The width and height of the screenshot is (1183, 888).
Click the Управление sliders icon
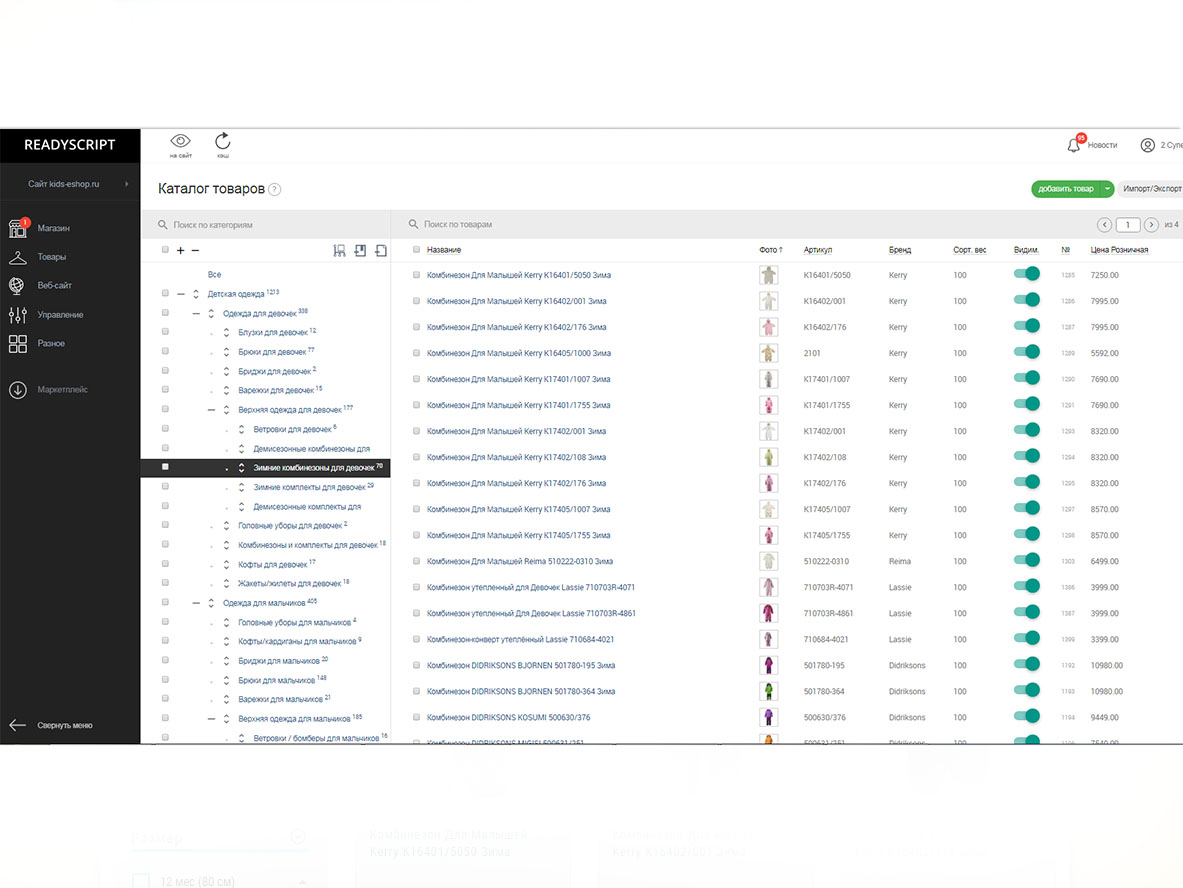(x=18, y=315)
